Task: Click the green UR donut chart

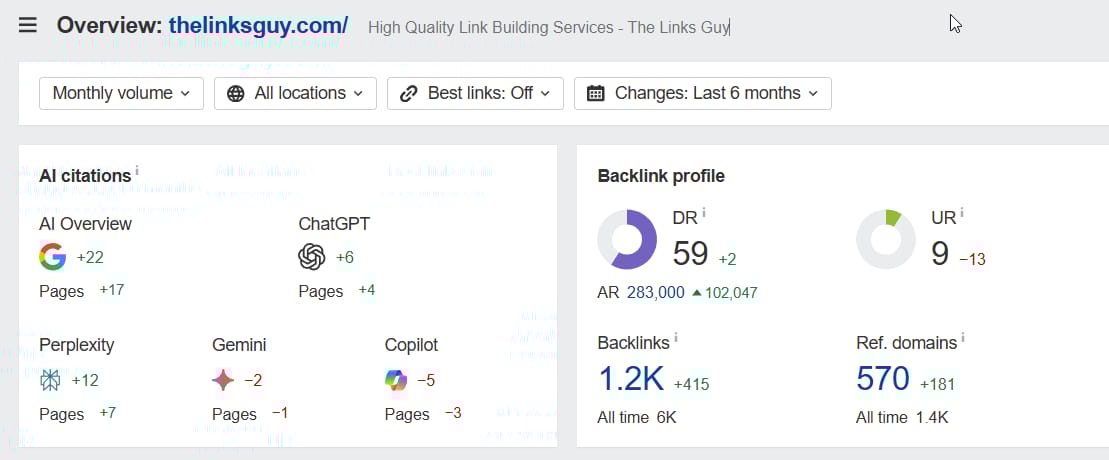Action: (886, 239)
